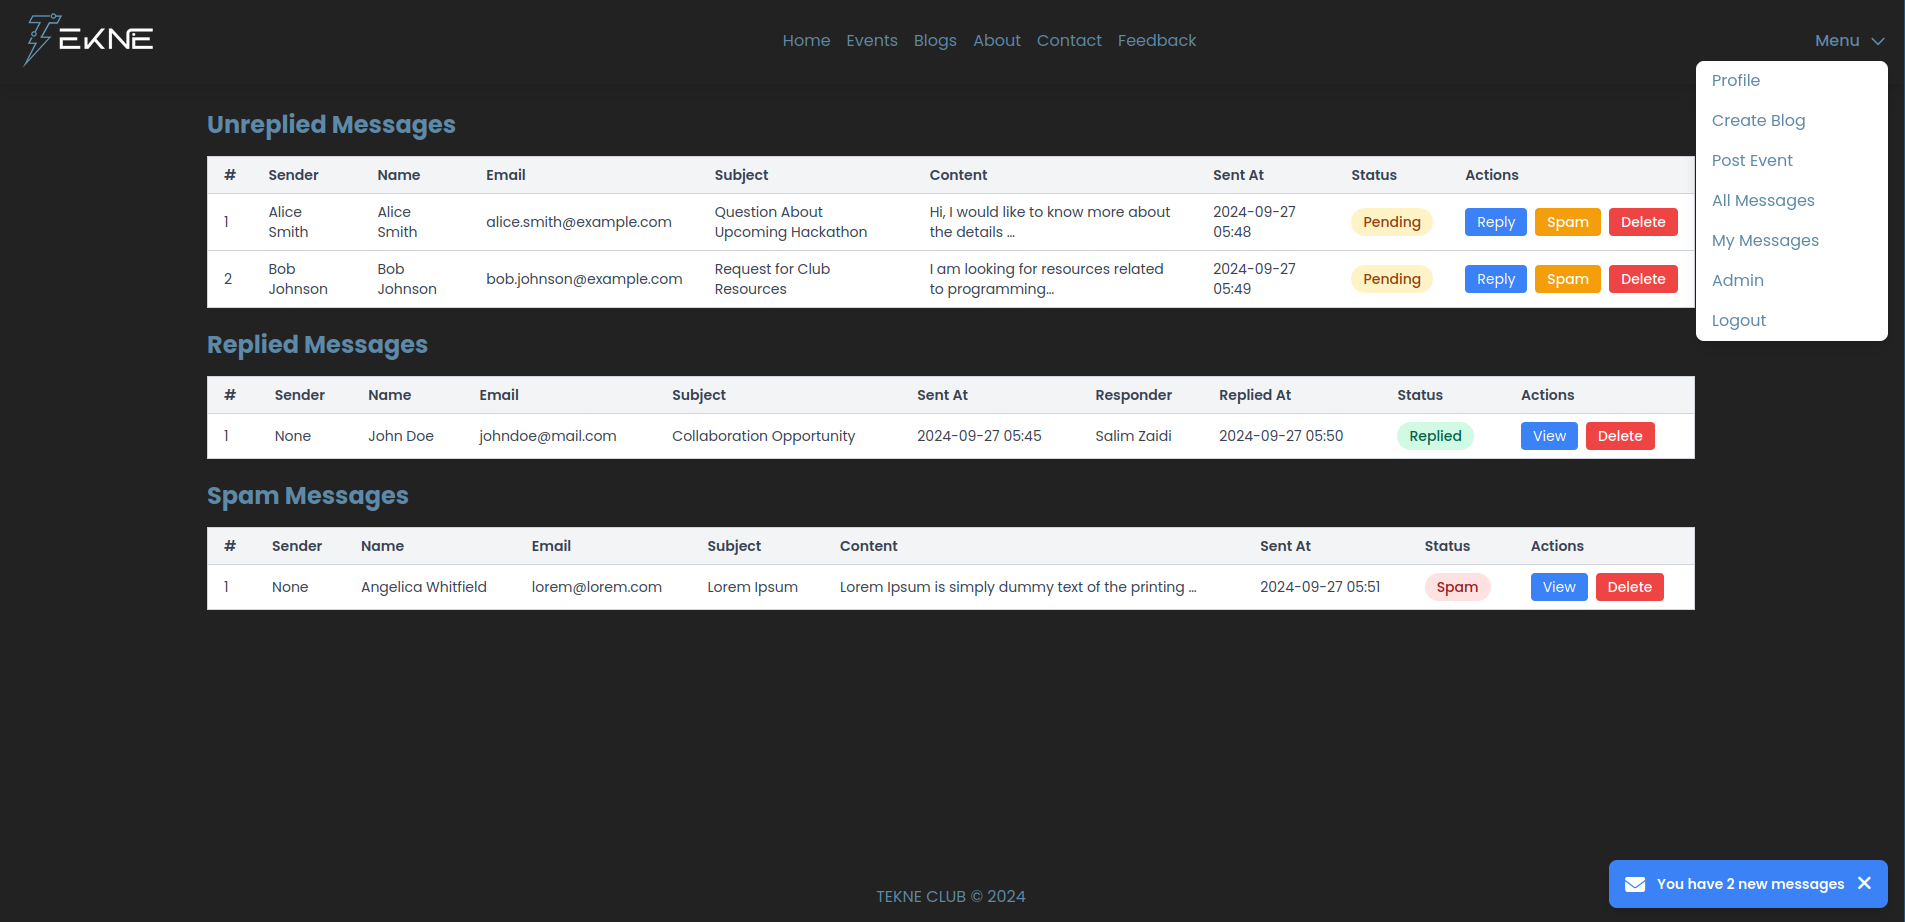
Task: Open Profile from the menu
Action: pos(1735,81)
